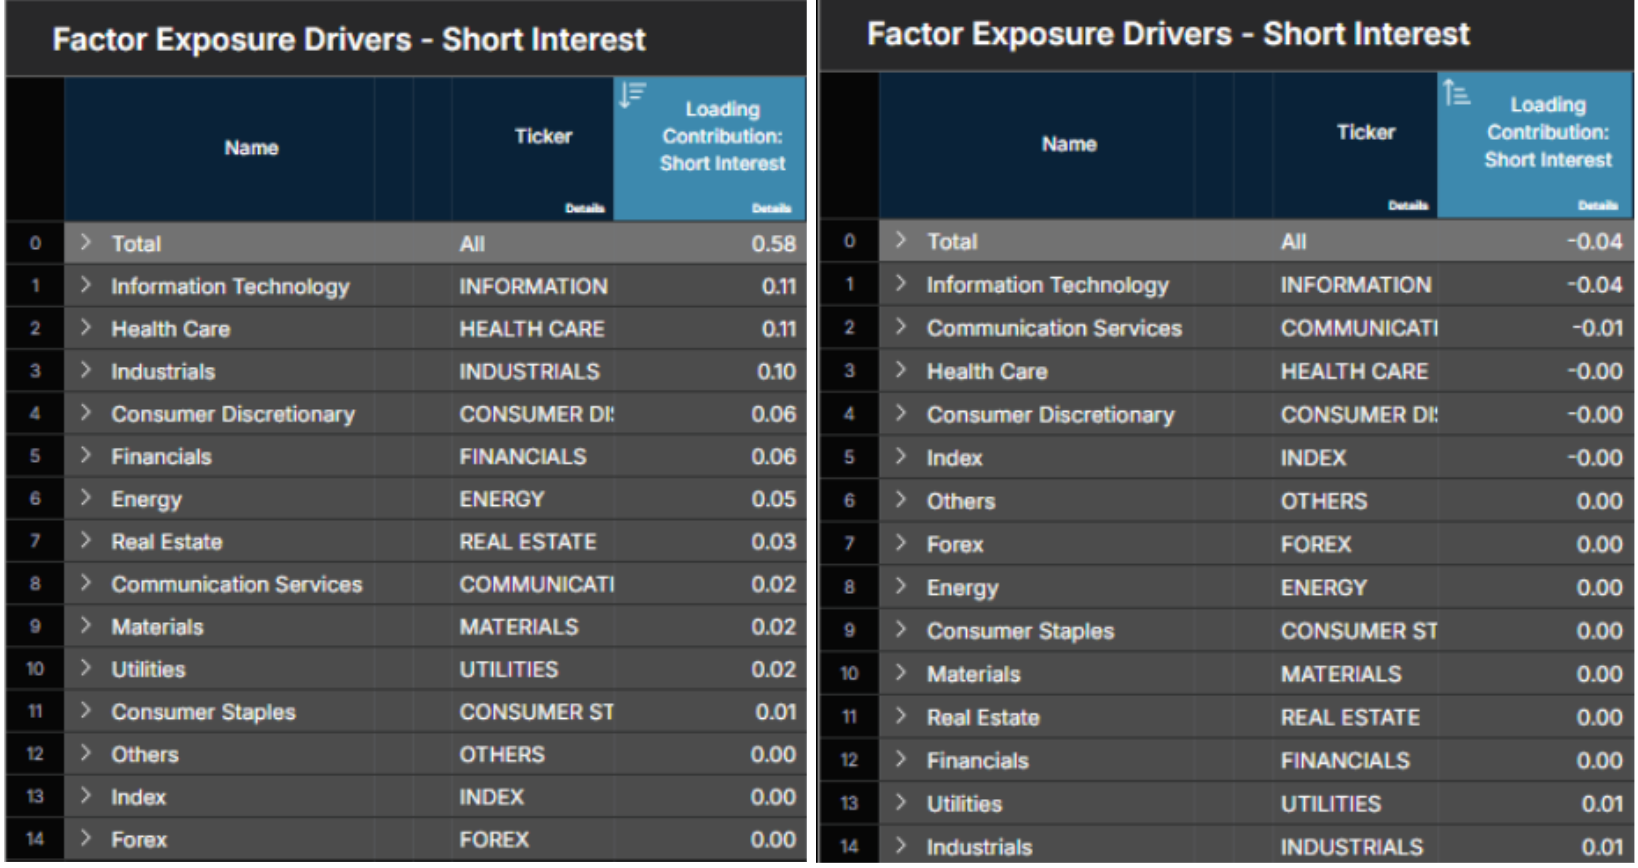Expand Energy row showing 0.05 value
The image size is (1638, 868).
(86, 498)
